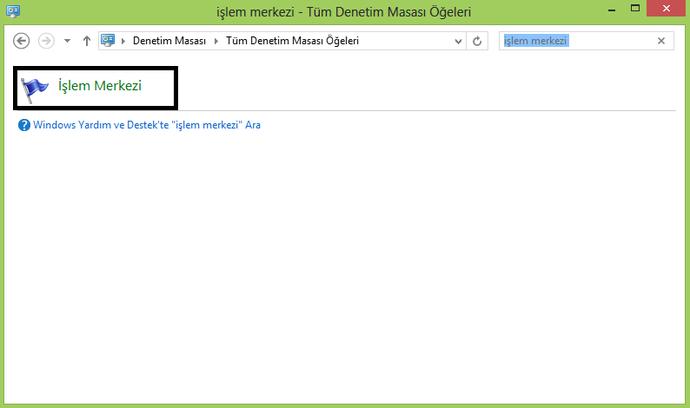
Task: Refresh the Control Panel view
Action: pyautogui.click(x=477, y=41)
